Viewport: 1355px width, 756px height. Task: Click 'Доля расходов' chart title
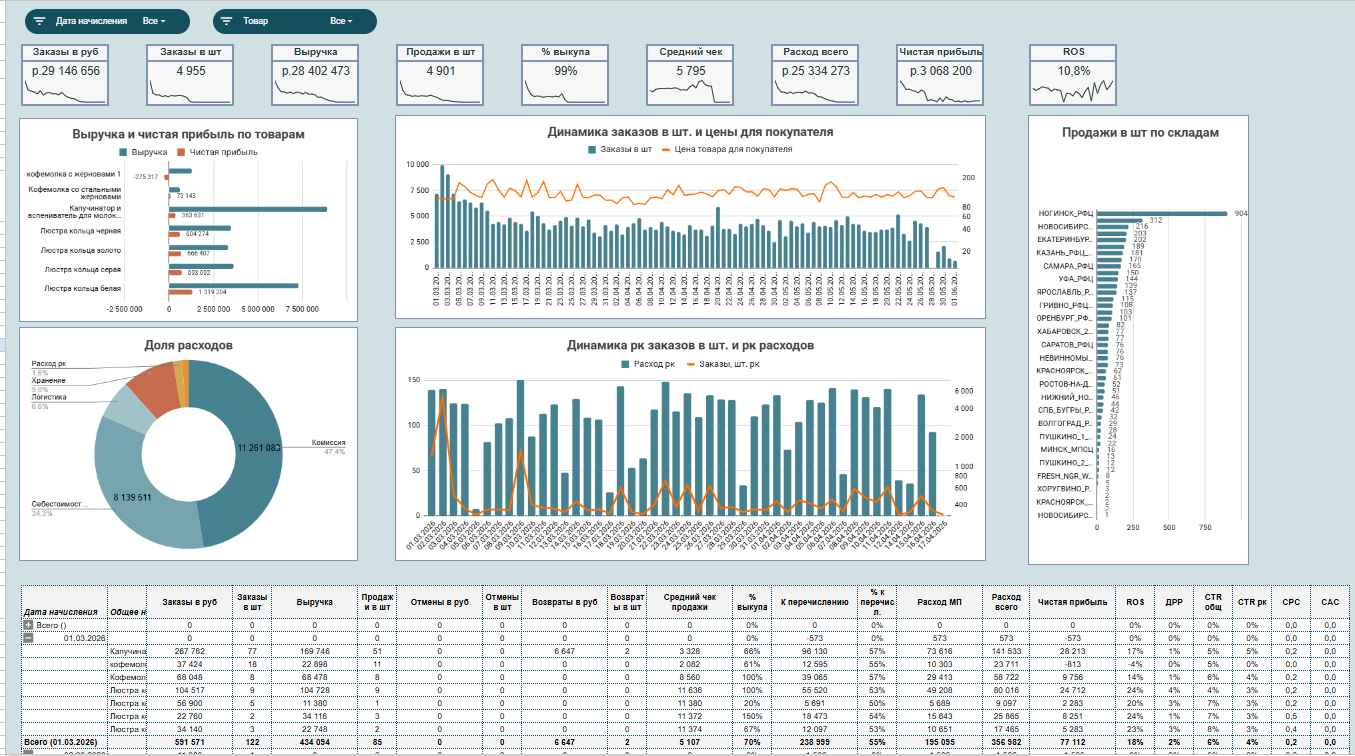188,345
